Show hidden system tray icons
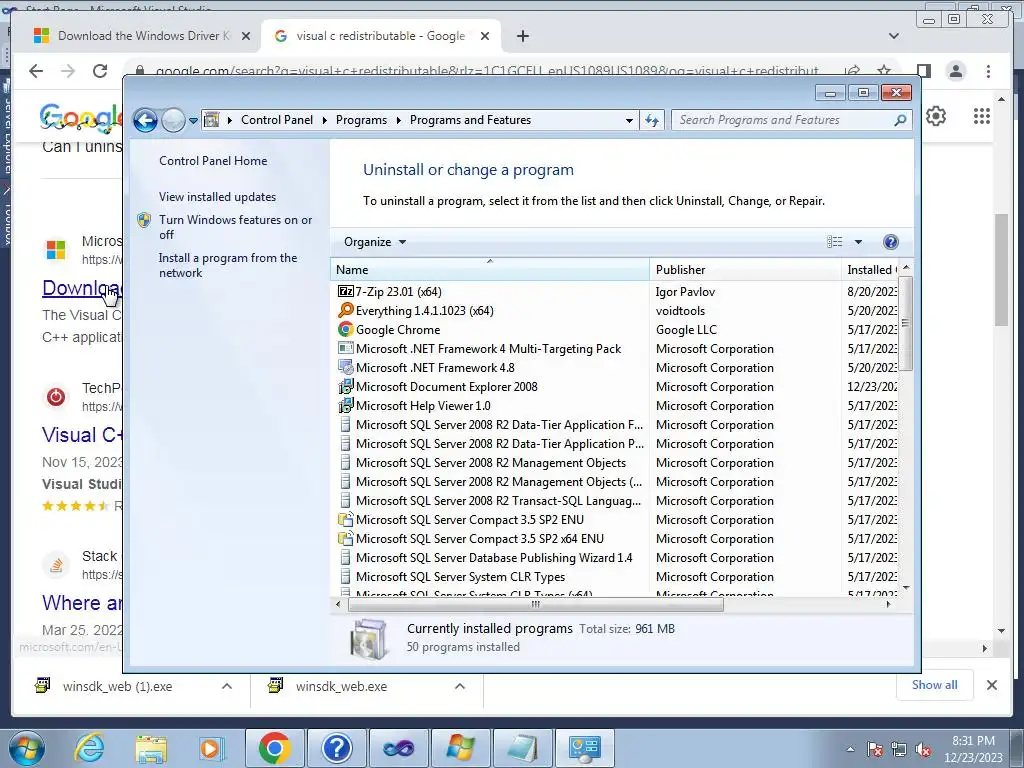The image size is (1024, 768). point(850,750)
